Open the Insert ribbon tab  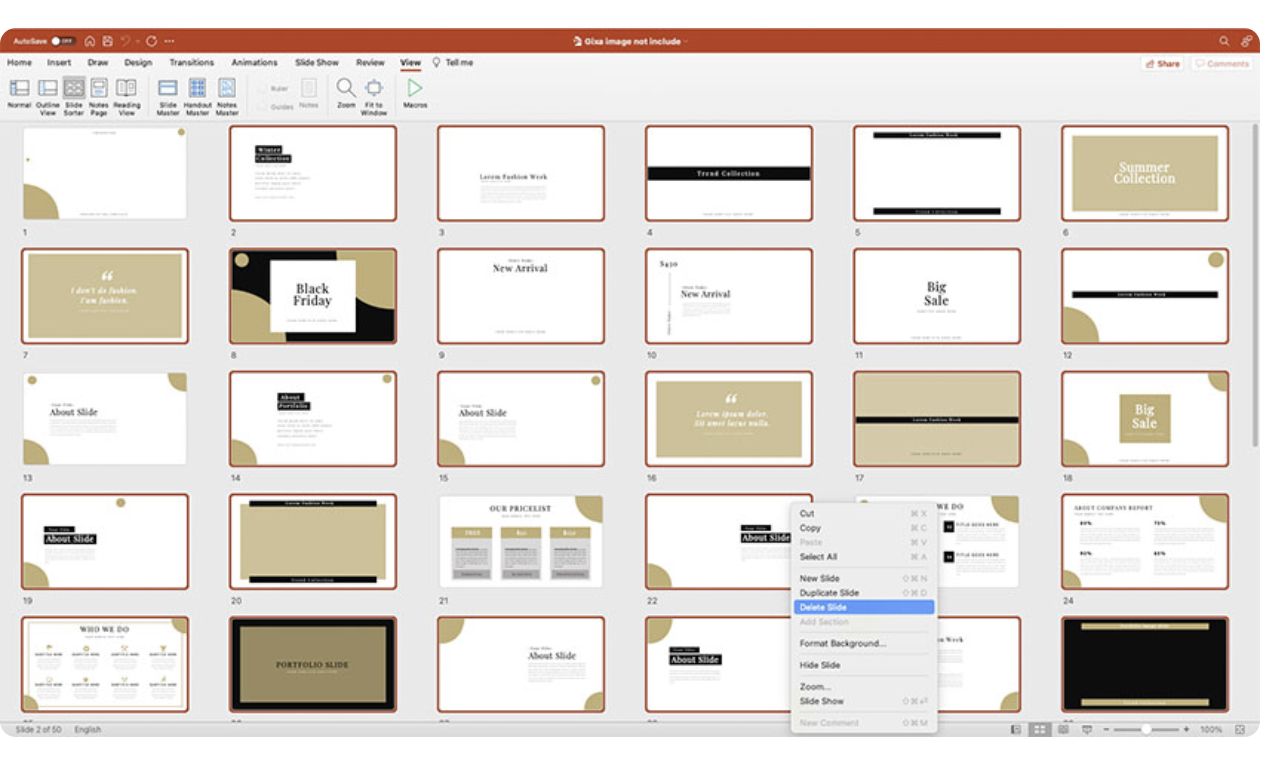(x=59, y=62)
